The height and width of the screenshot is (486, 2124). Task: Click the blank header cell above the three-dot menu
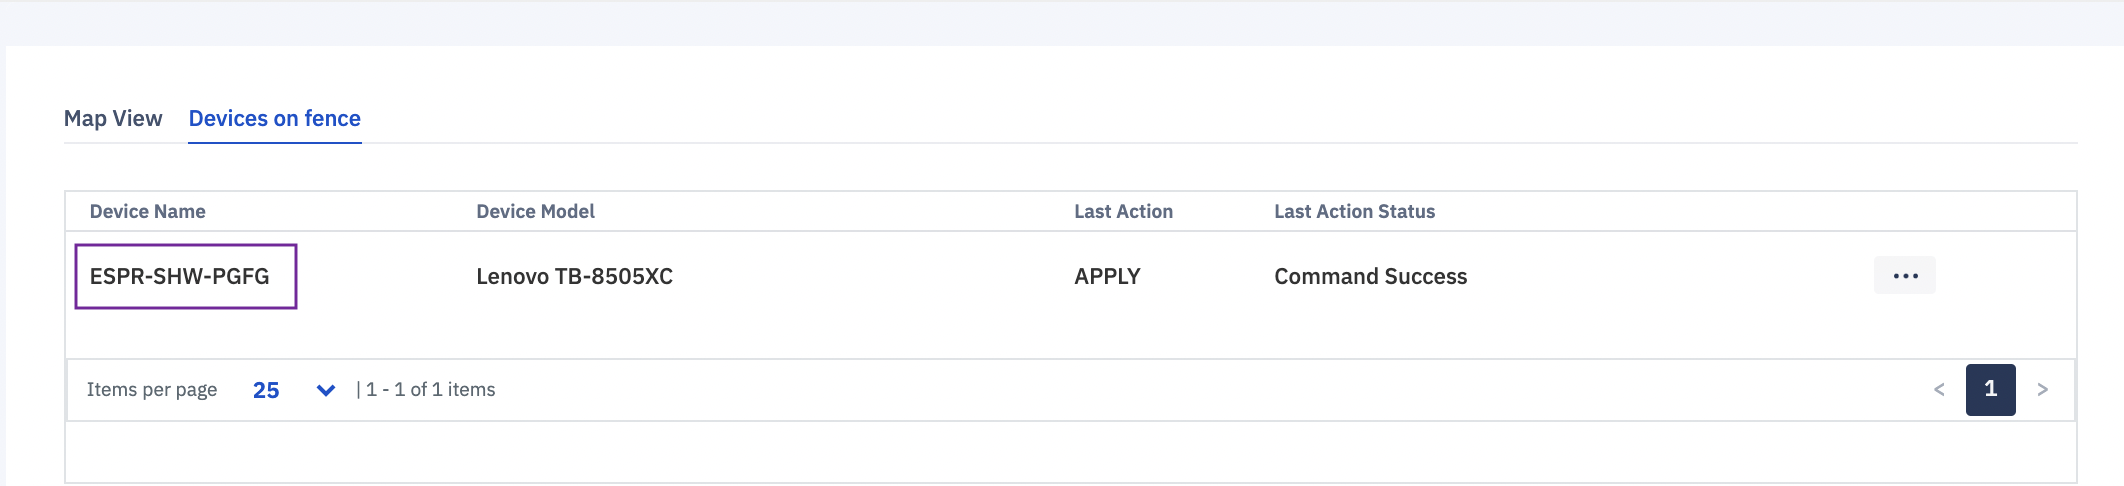coord(1905,212)
